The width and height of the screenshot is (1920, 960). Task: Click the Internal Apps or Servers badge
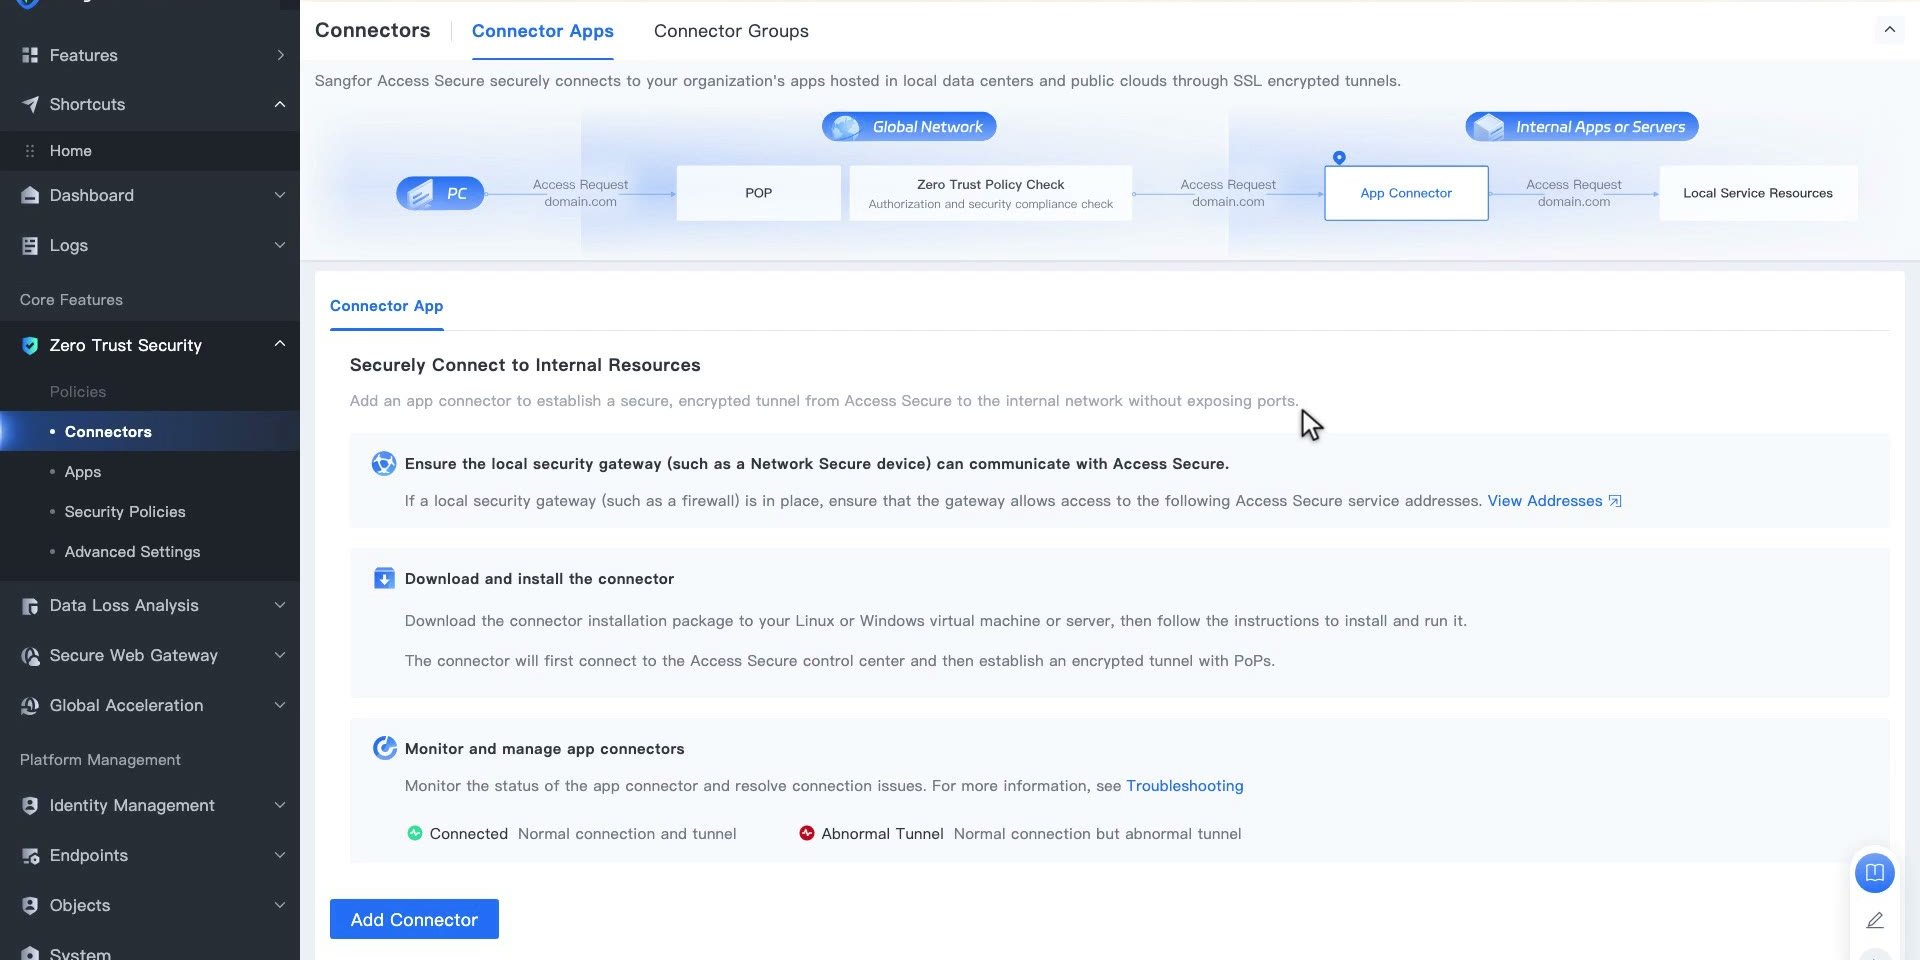pos(1582,127)
